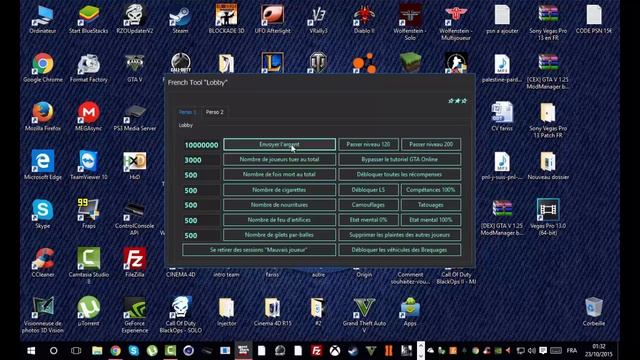Click Bypasser le tutoriel GTA Online
The image size is (640, 360).
(x=400, y=159)
